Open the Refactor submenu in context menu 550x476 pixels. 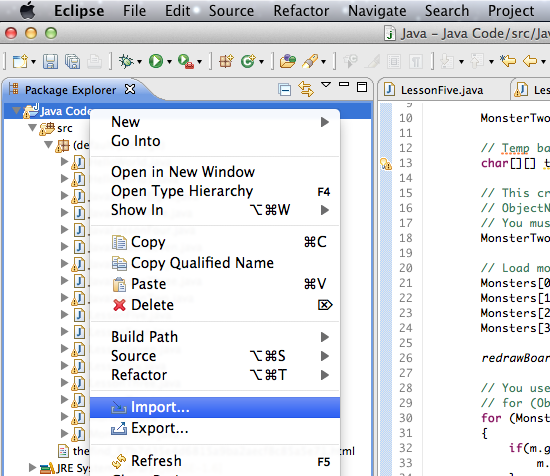tap(215, 375)
